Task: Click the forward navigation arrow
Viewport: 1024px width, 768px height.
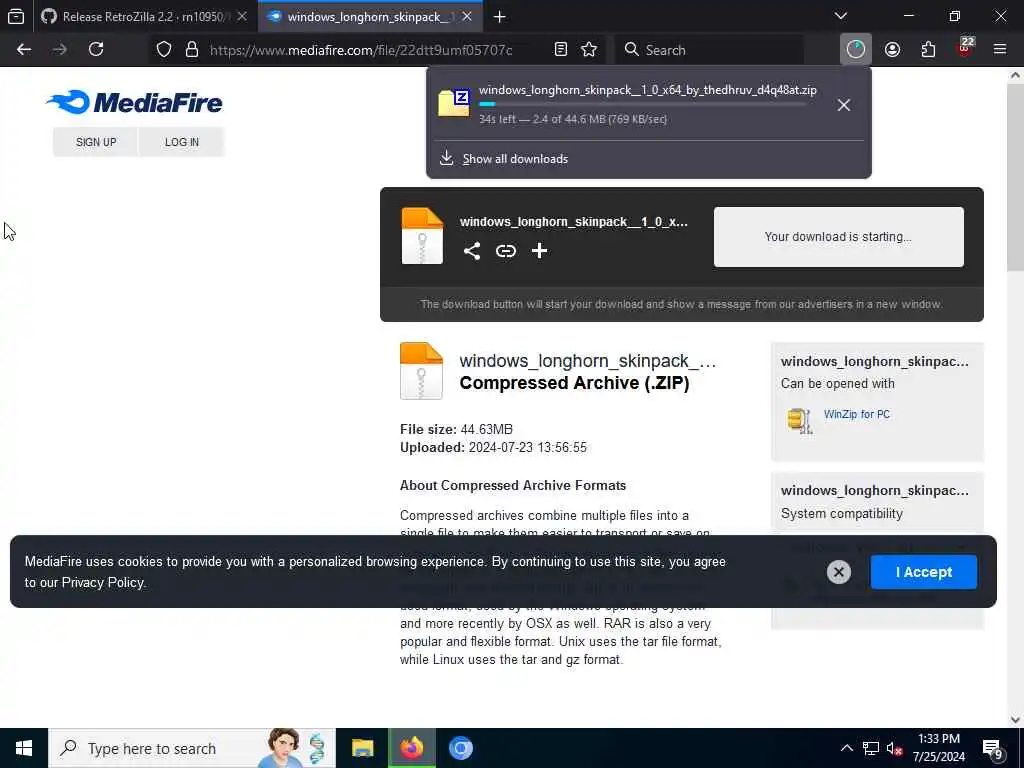Action: [x=59, y=50]
